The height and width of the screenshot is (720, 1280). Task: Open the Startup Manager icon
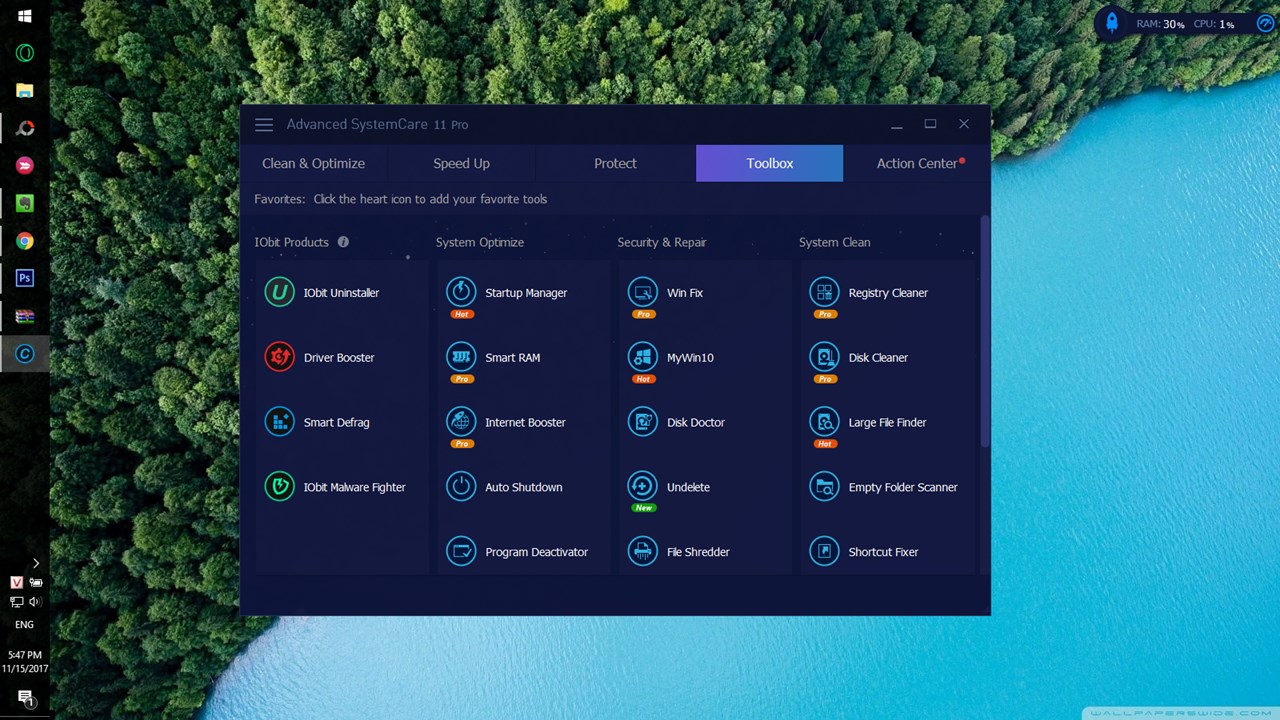tap(461, 292)
